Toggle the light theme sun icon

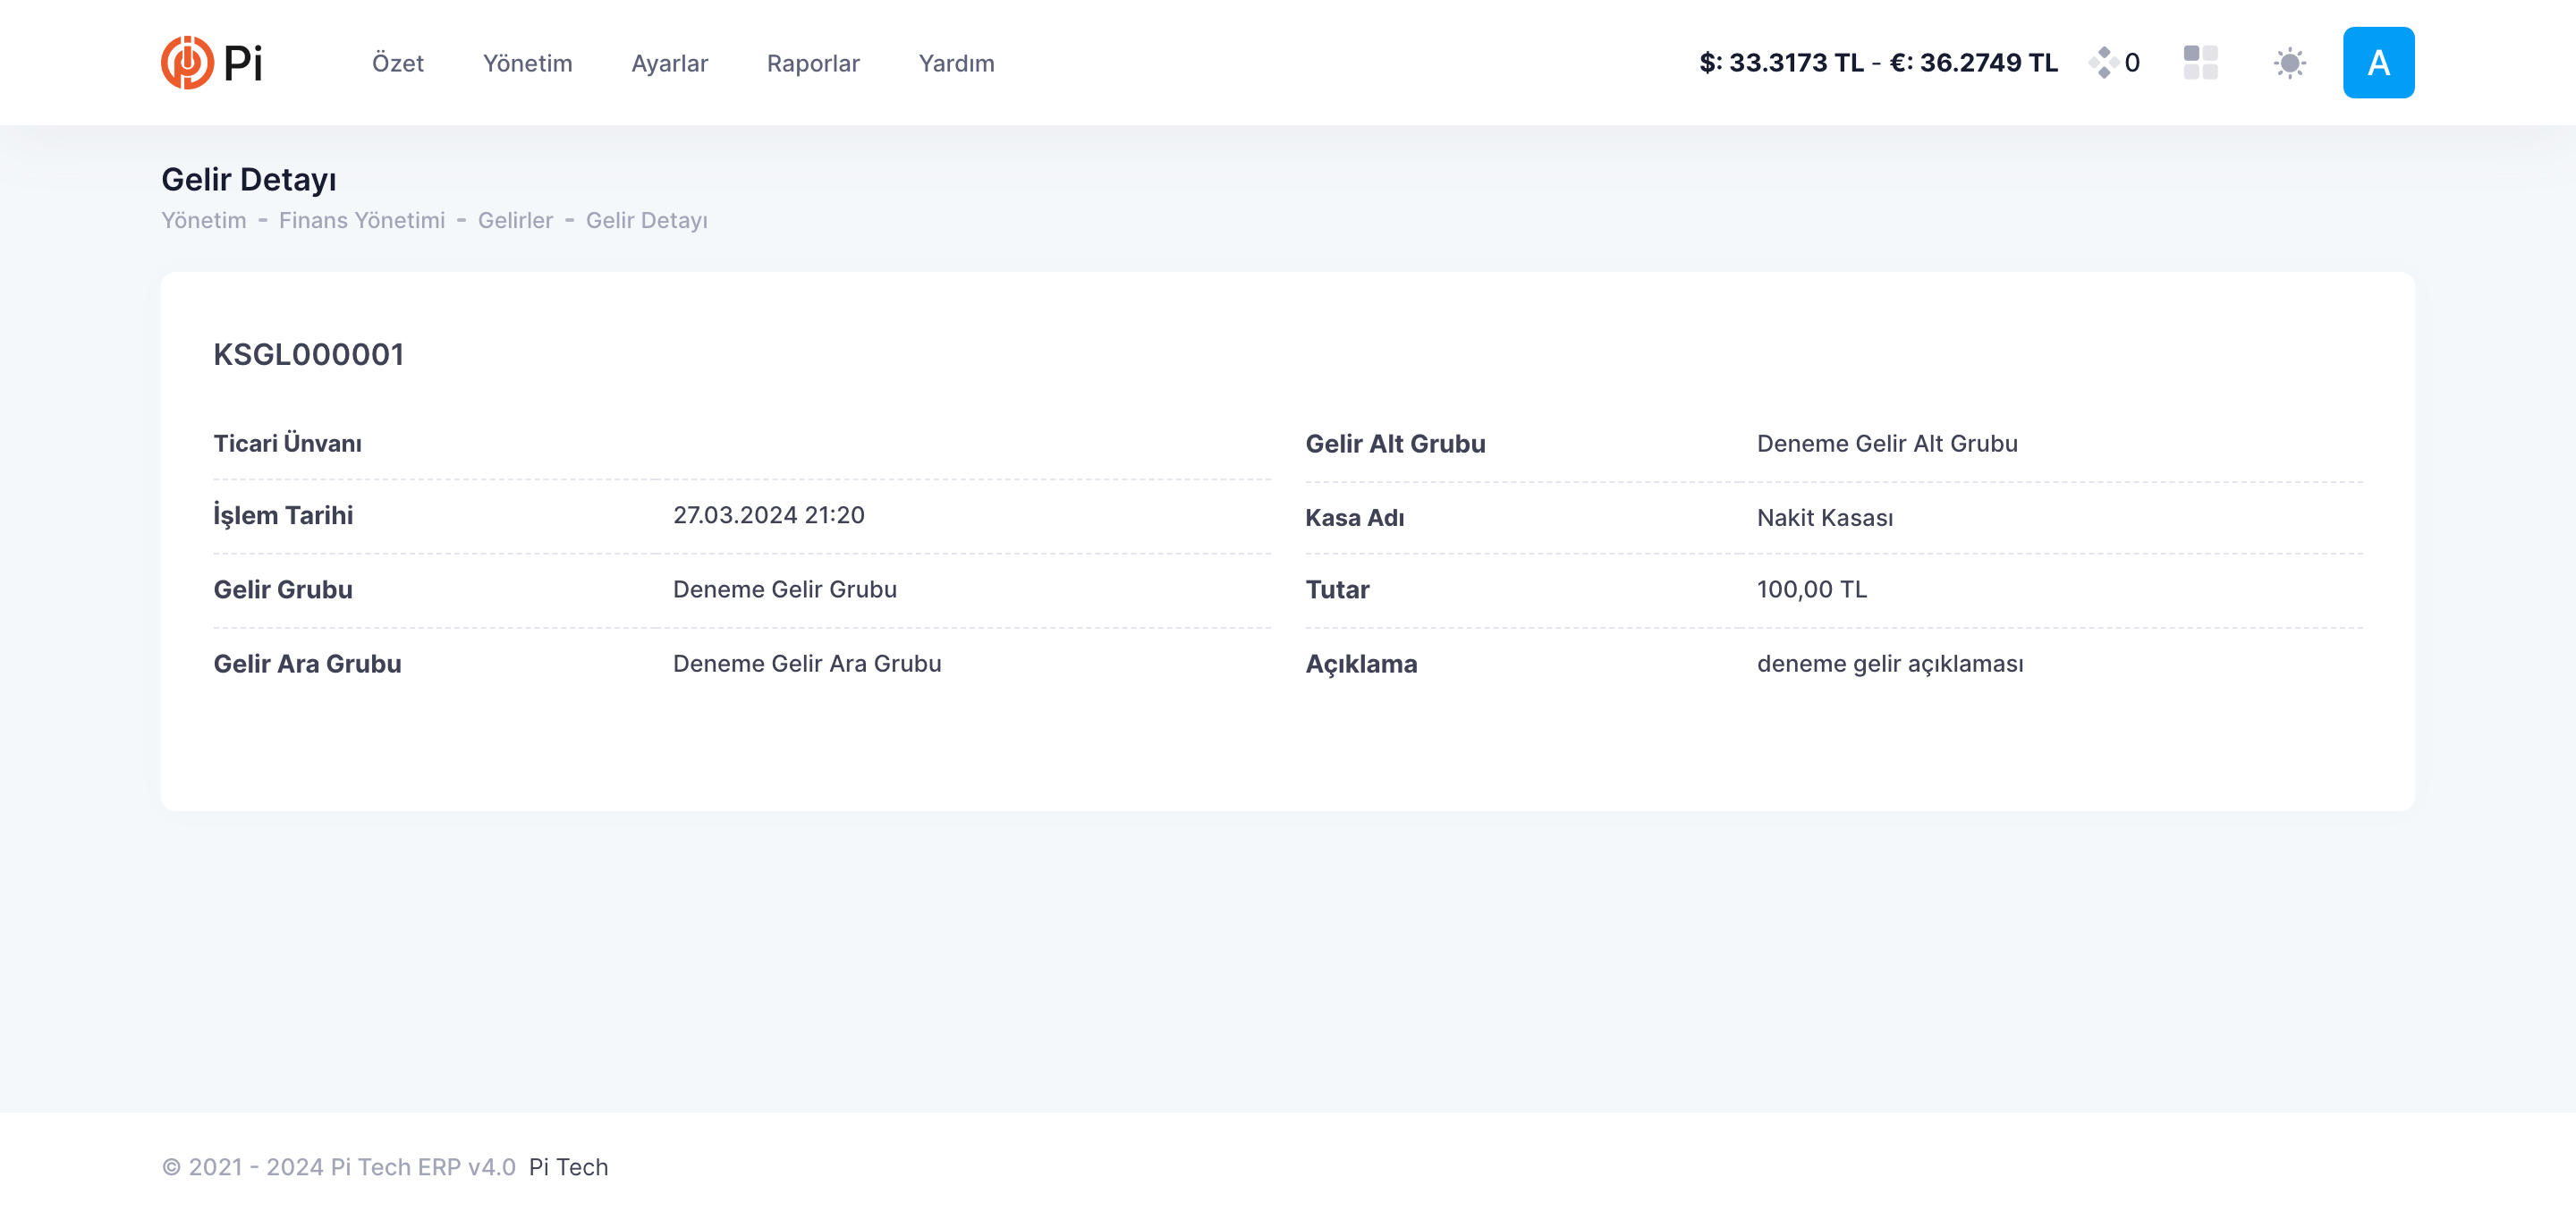(x=2289, y=62)
